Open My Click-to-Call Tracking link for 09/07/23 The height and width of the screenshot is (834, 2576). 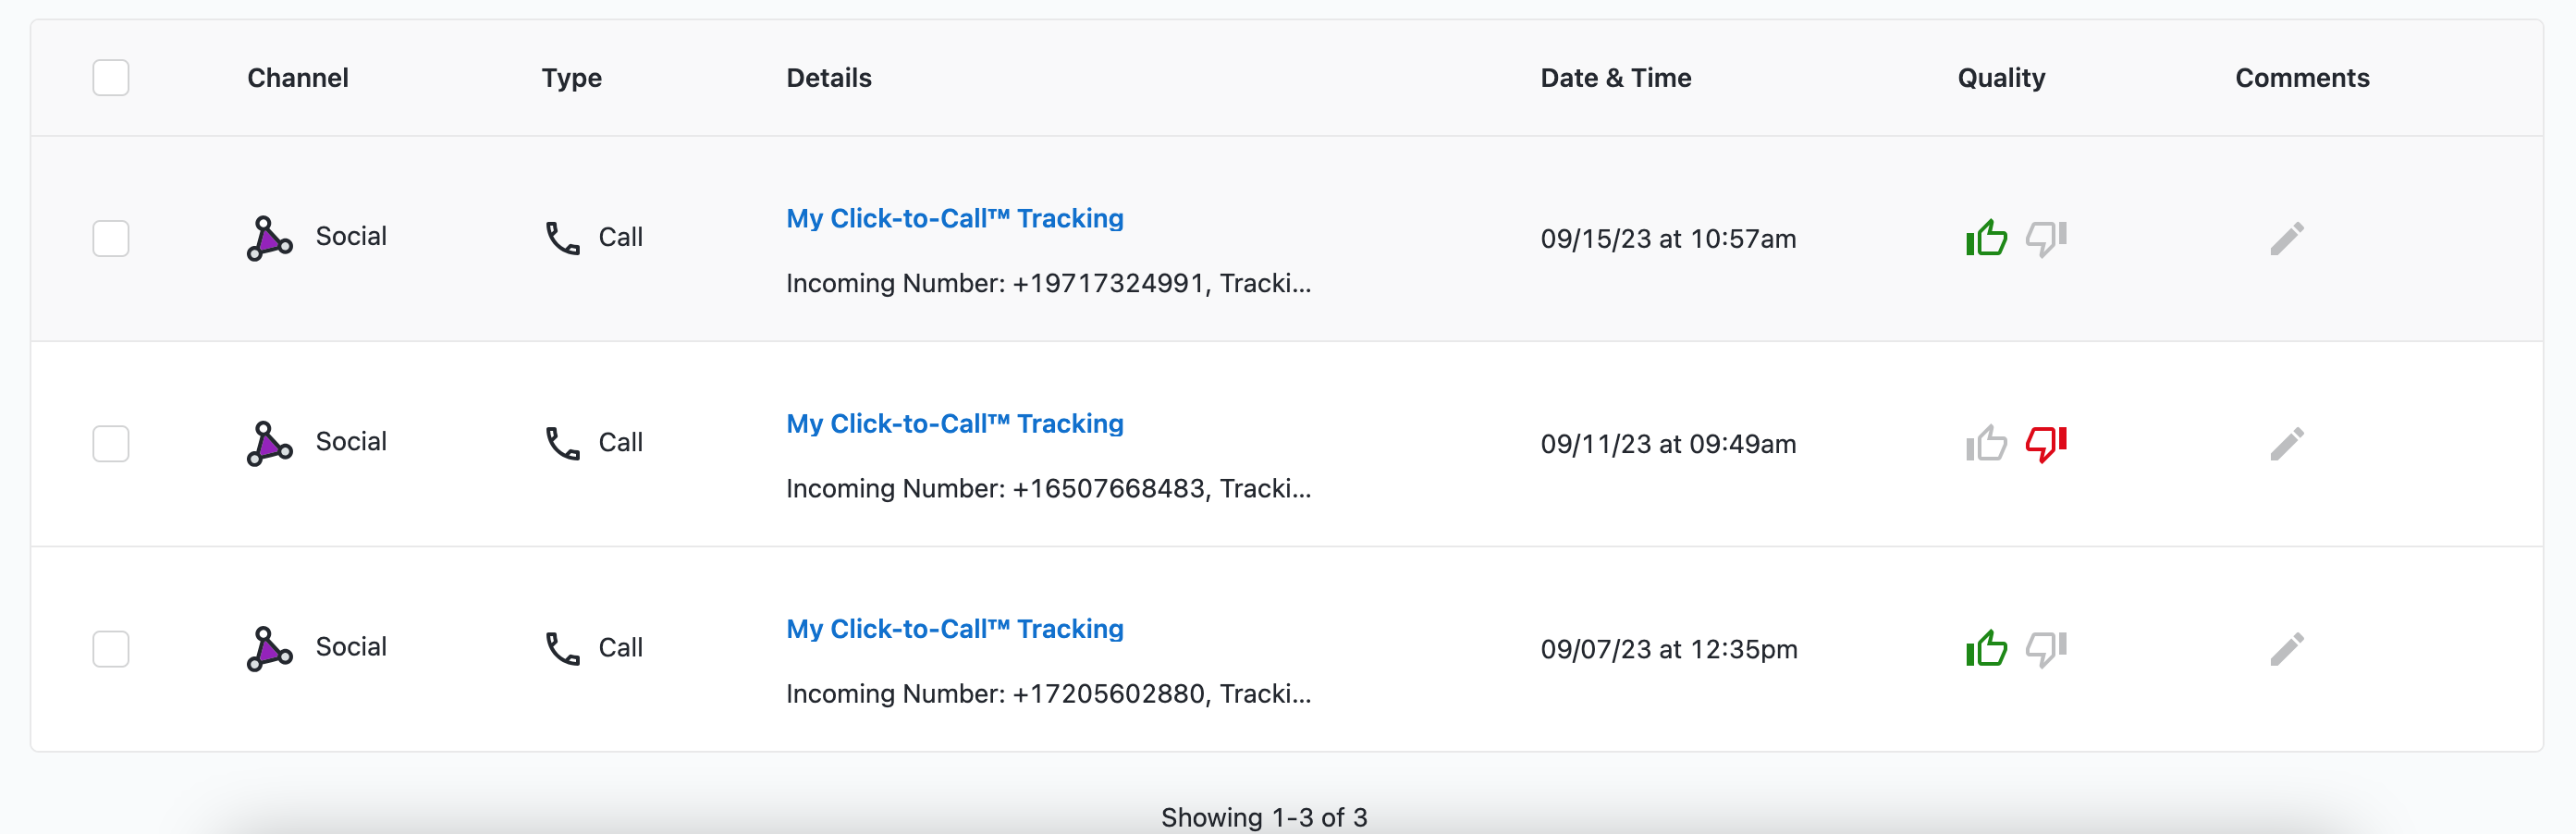coord(954,628)
